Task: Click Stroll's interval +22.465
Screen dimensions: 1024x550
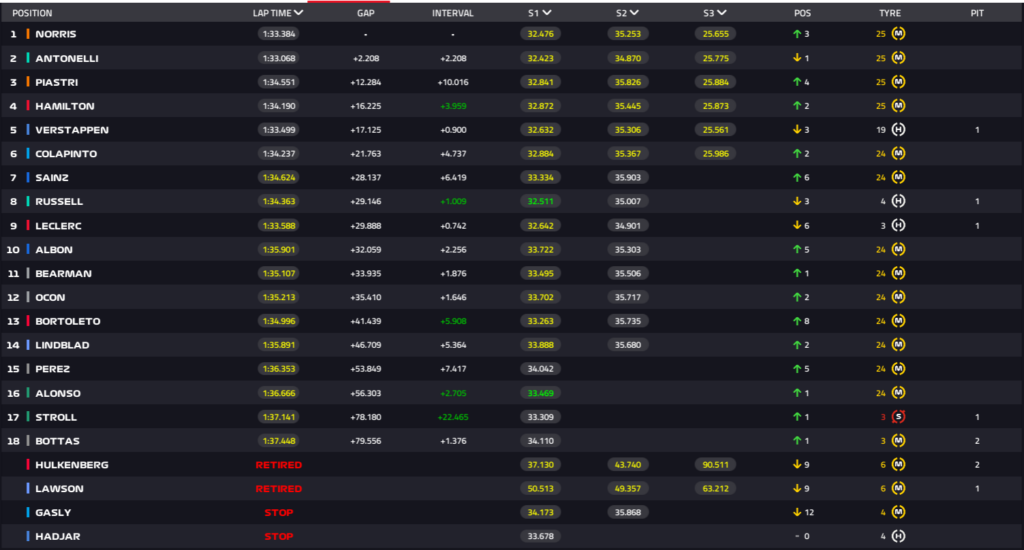Action: pyautogui.click(x=453, y=417)
